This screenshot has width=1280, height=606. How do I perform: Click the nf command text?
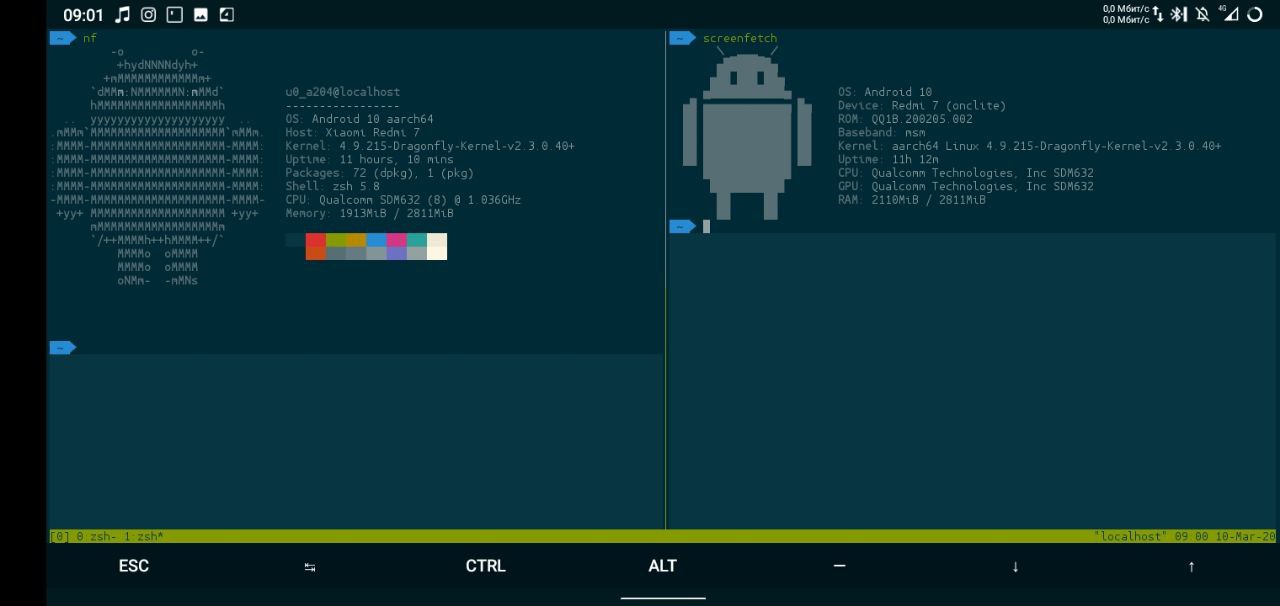pos(90,38)
